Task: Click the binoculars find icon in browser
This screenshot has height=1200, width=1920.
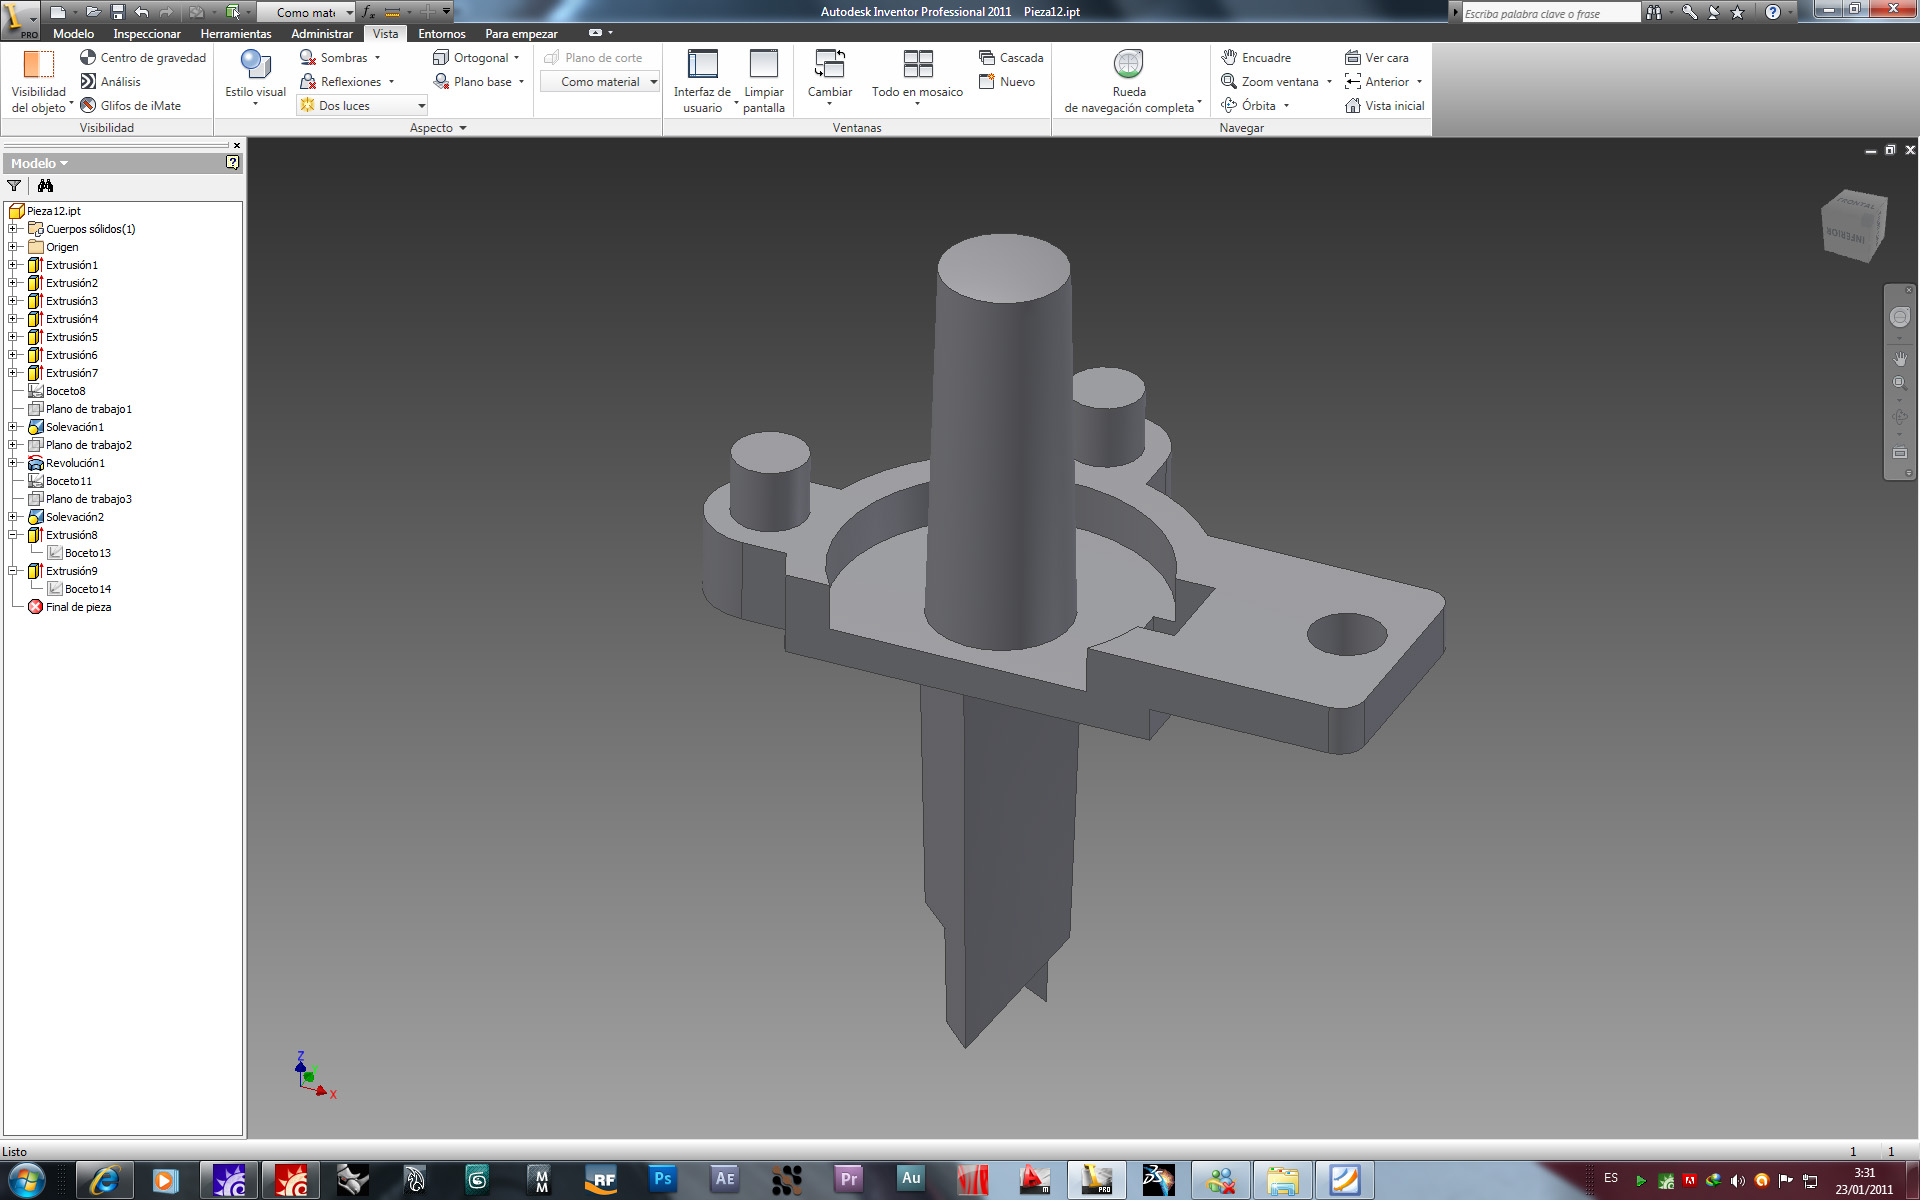Action: coord(45,186)
